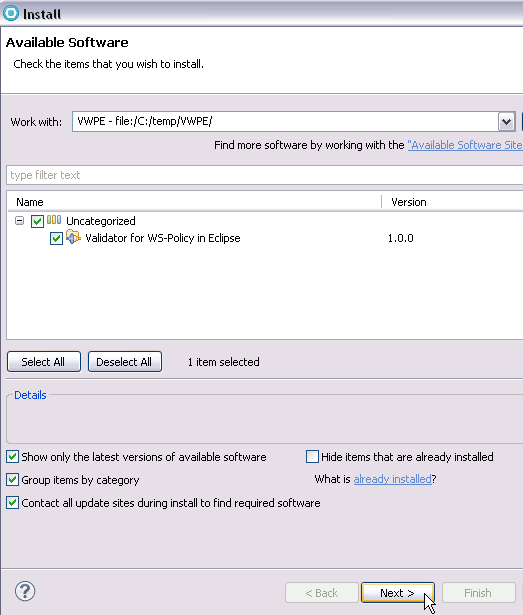The height and width of the screenshot is (615, 523).
Task: Click the Deselect All button
Action: coord(124,362)
